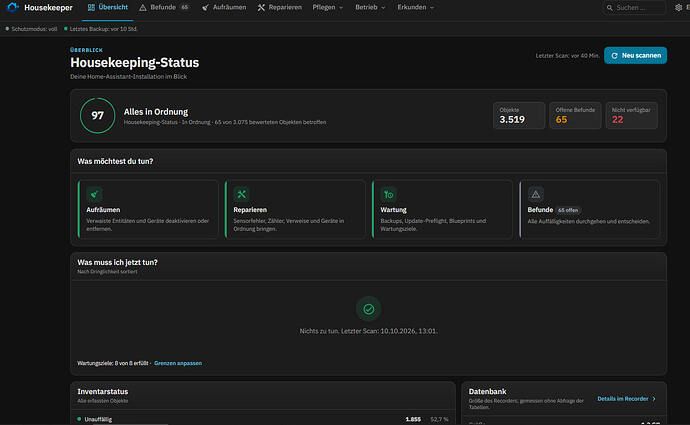Image resolution: width=690 pixels, height=425 pixels.
Task: Click the Letztes Backup status entry
Action: (x=101, y=29)
